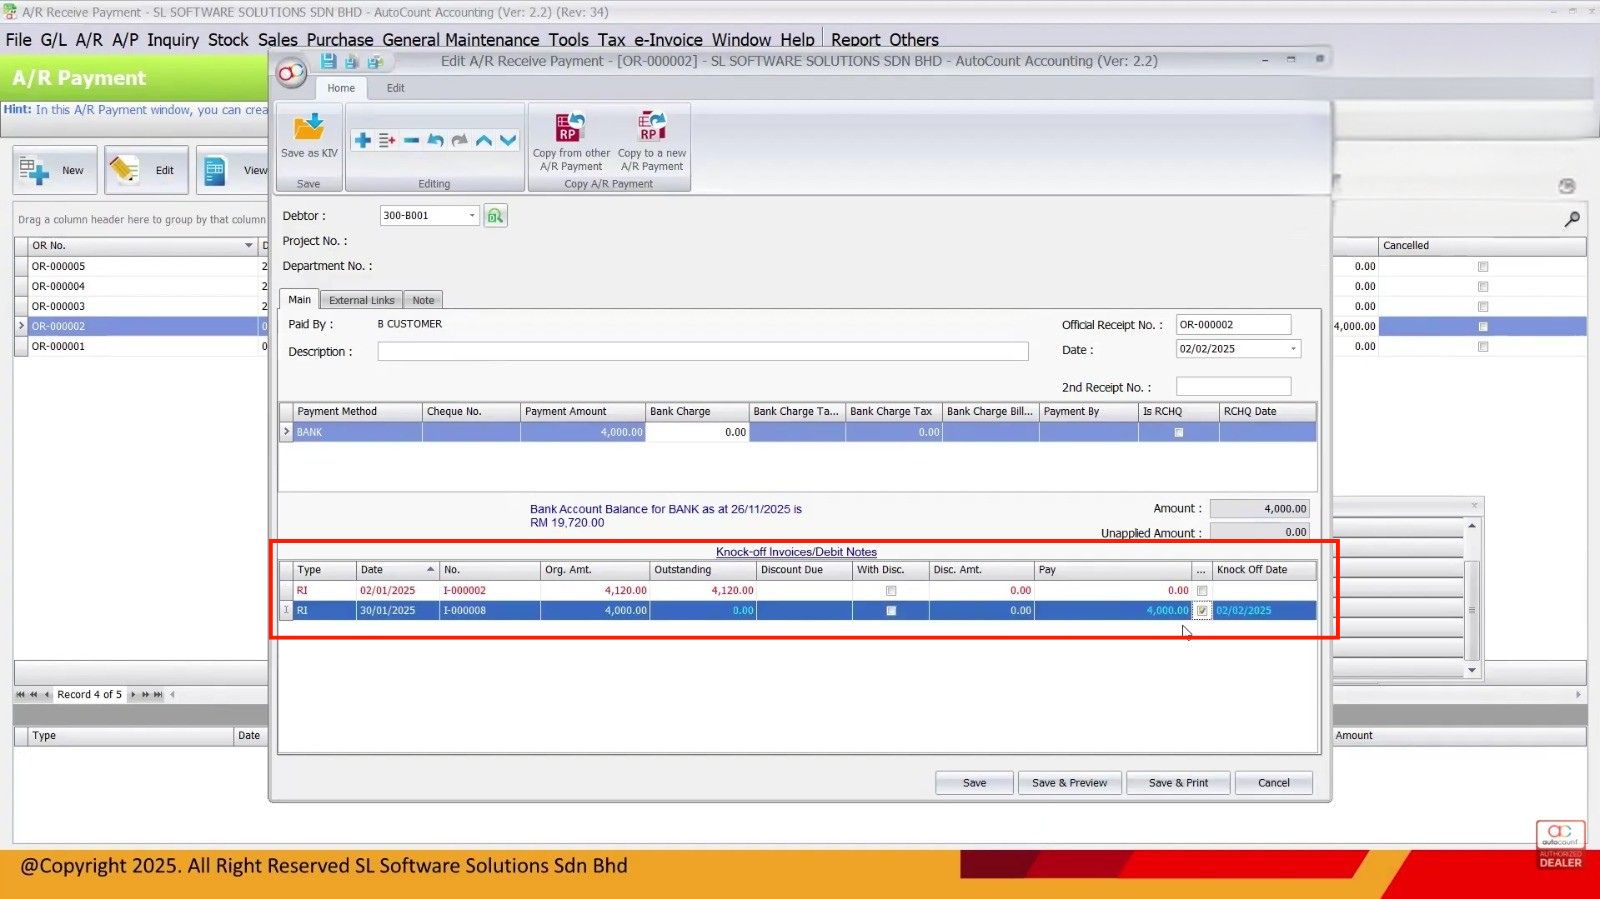The image size is (1600, 899).
Task: Click Copy to a new A/R Payment icon
Action: click(651, 127)
